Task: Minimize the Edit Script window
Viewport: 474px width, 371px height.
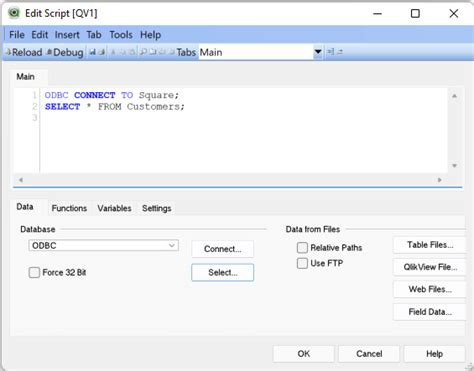Action: click(377, 14)
